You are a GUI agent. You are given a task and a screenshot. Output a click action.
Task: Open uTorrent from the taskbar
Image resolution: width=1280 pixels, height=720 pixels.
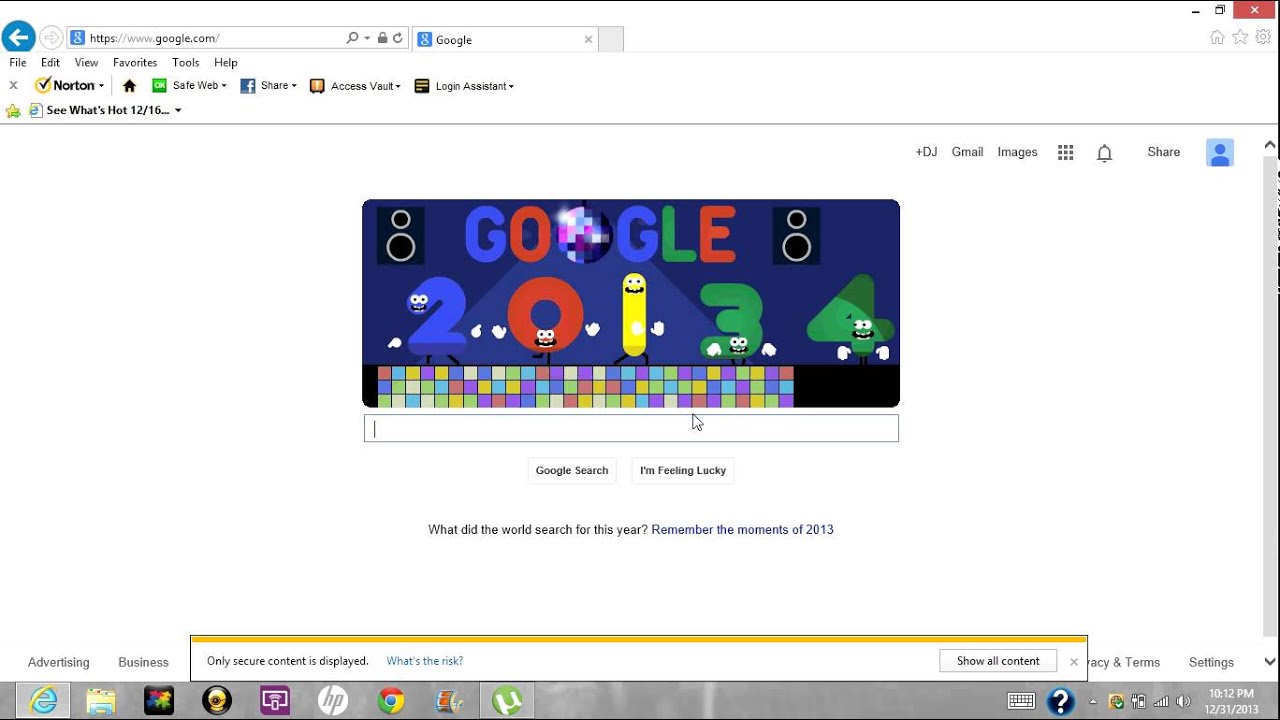pyautogui.click(x=507, y=701)
